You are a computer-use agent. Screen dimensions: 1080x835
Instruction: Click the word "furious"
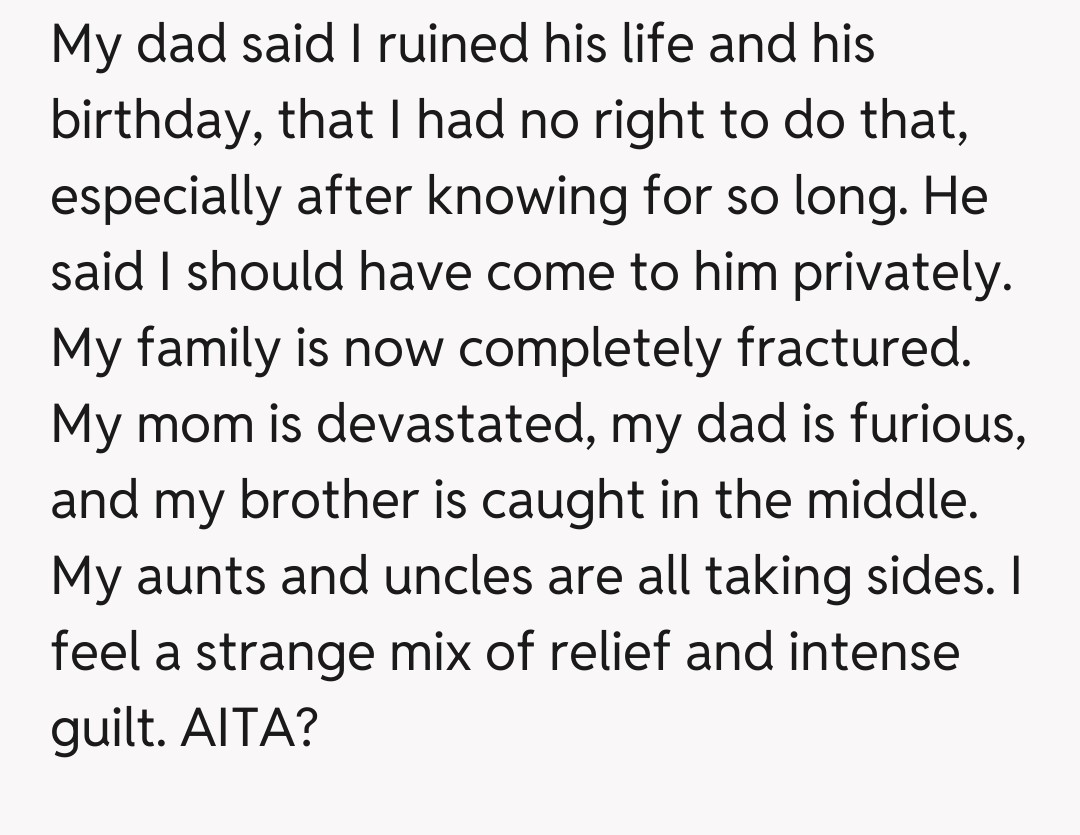tap(937, 424)
